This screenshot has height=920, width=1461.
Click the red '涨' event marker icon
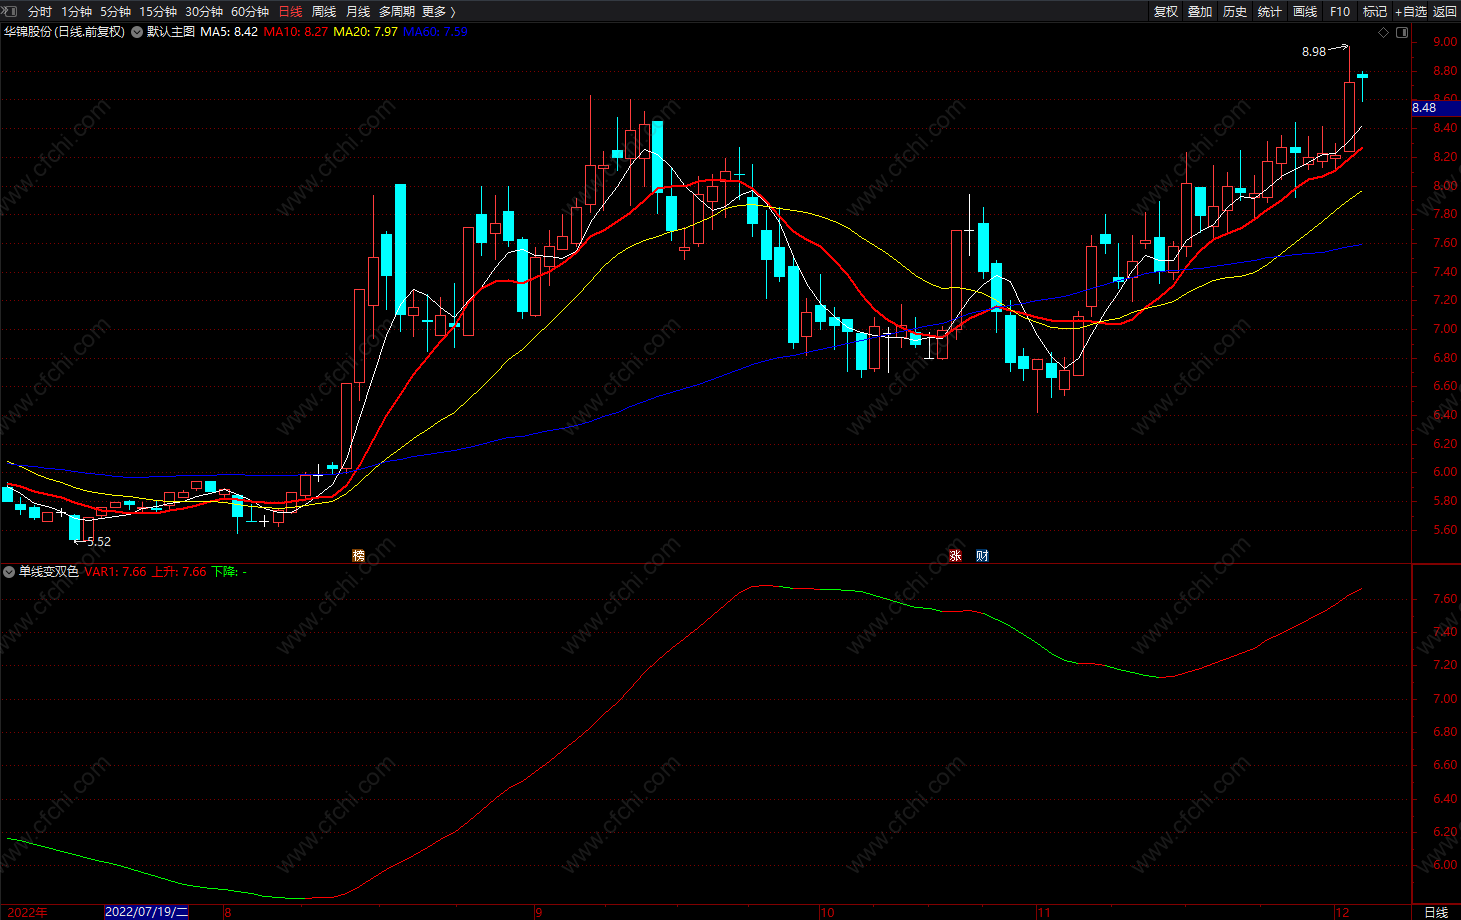click(955, 556)
